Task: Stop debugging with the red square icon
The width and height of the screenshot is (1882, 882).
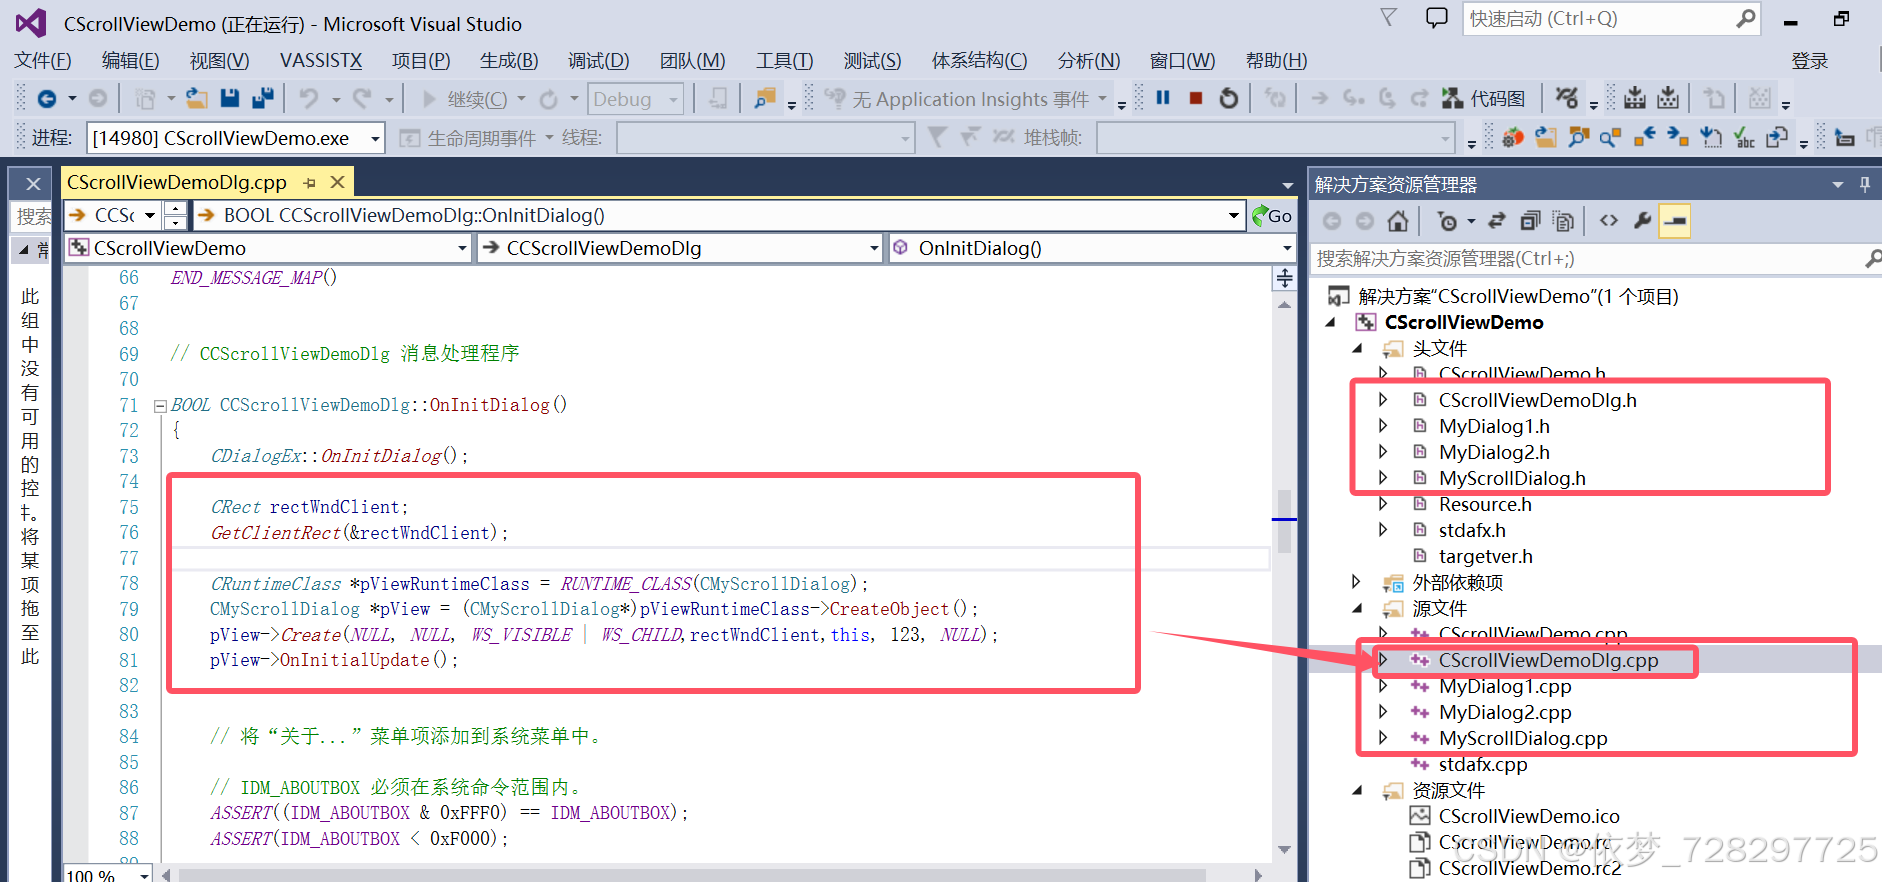Action: [x=1196, y=98]
